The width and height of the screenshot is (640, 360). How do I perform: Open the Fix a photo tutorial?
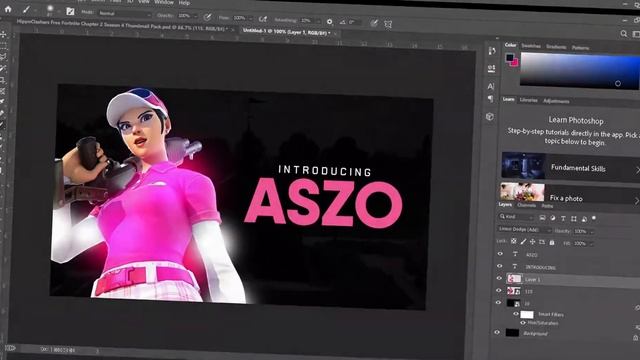tap(570, 194)
